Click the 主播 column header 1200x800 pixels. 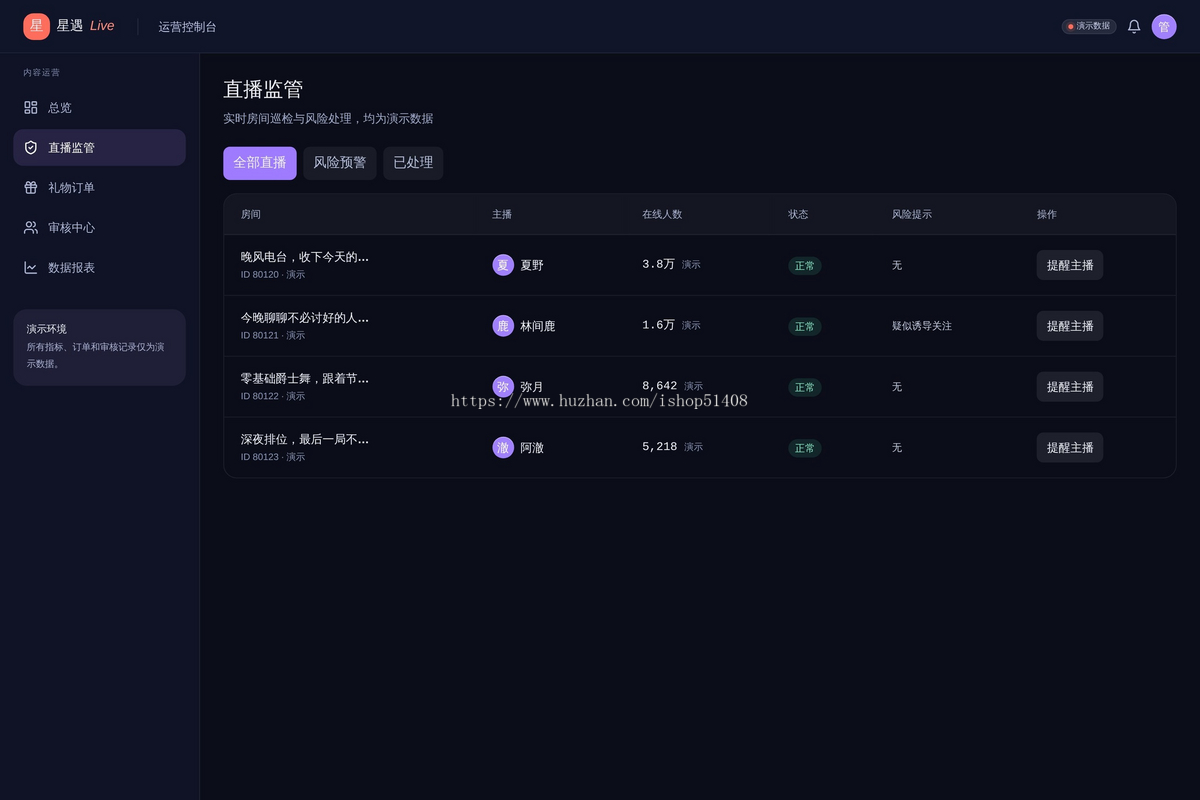(502, 214)
